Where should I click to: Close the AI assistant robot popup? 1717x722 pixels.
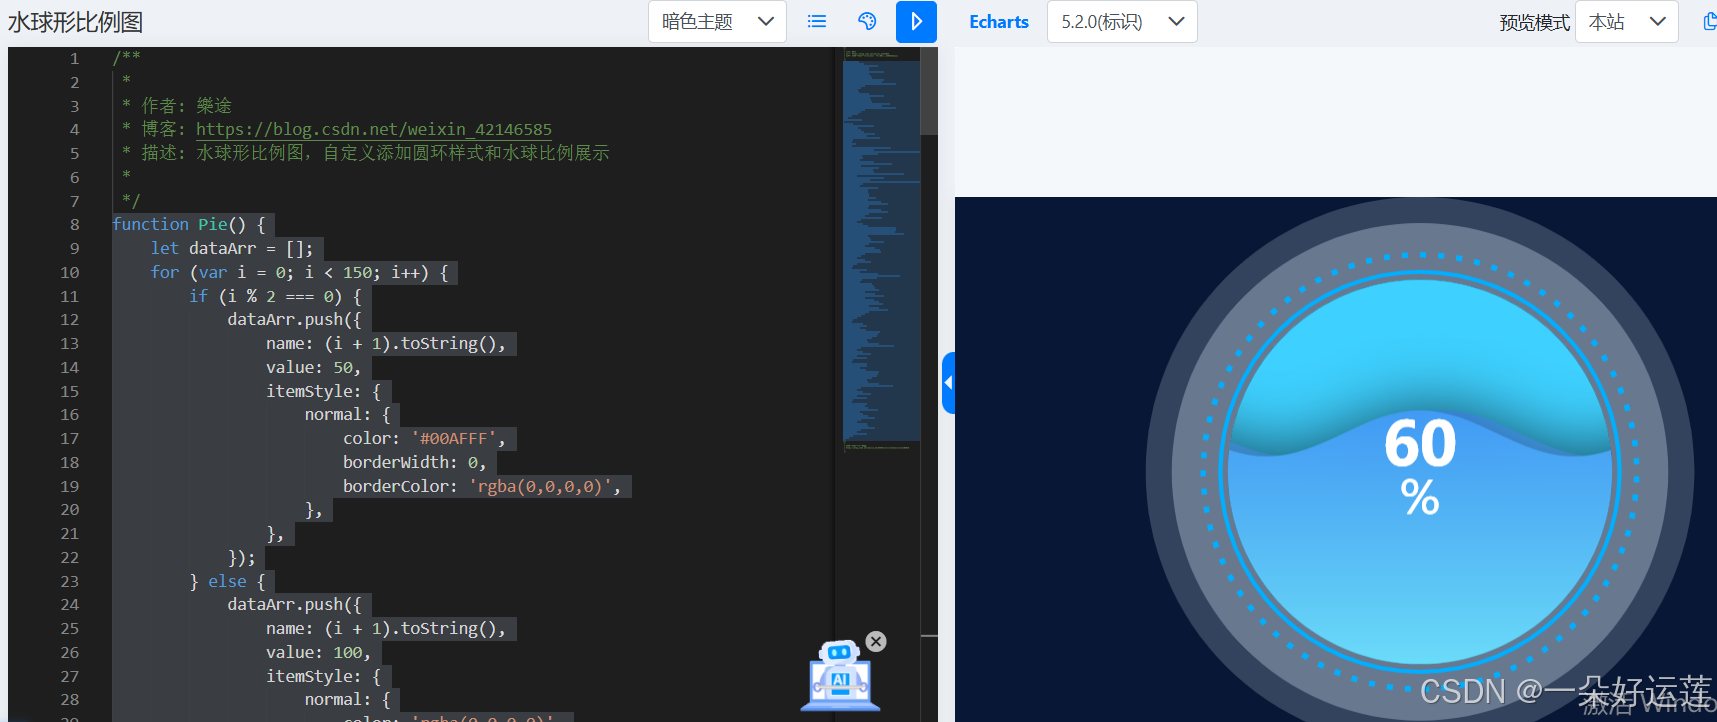tap(876, 642)
